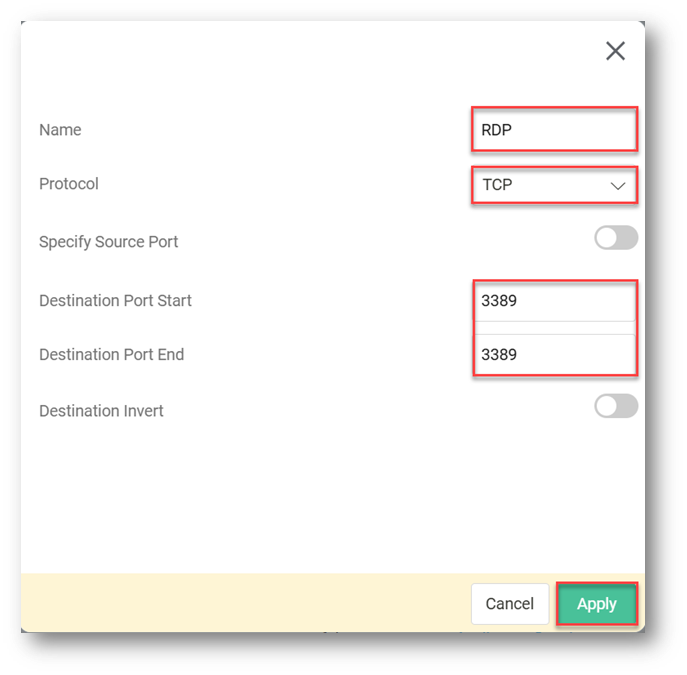Open the Protocol dropdown showing TCP
The image size is (687, 675).
pyautogui.click(x=553, y=185)
